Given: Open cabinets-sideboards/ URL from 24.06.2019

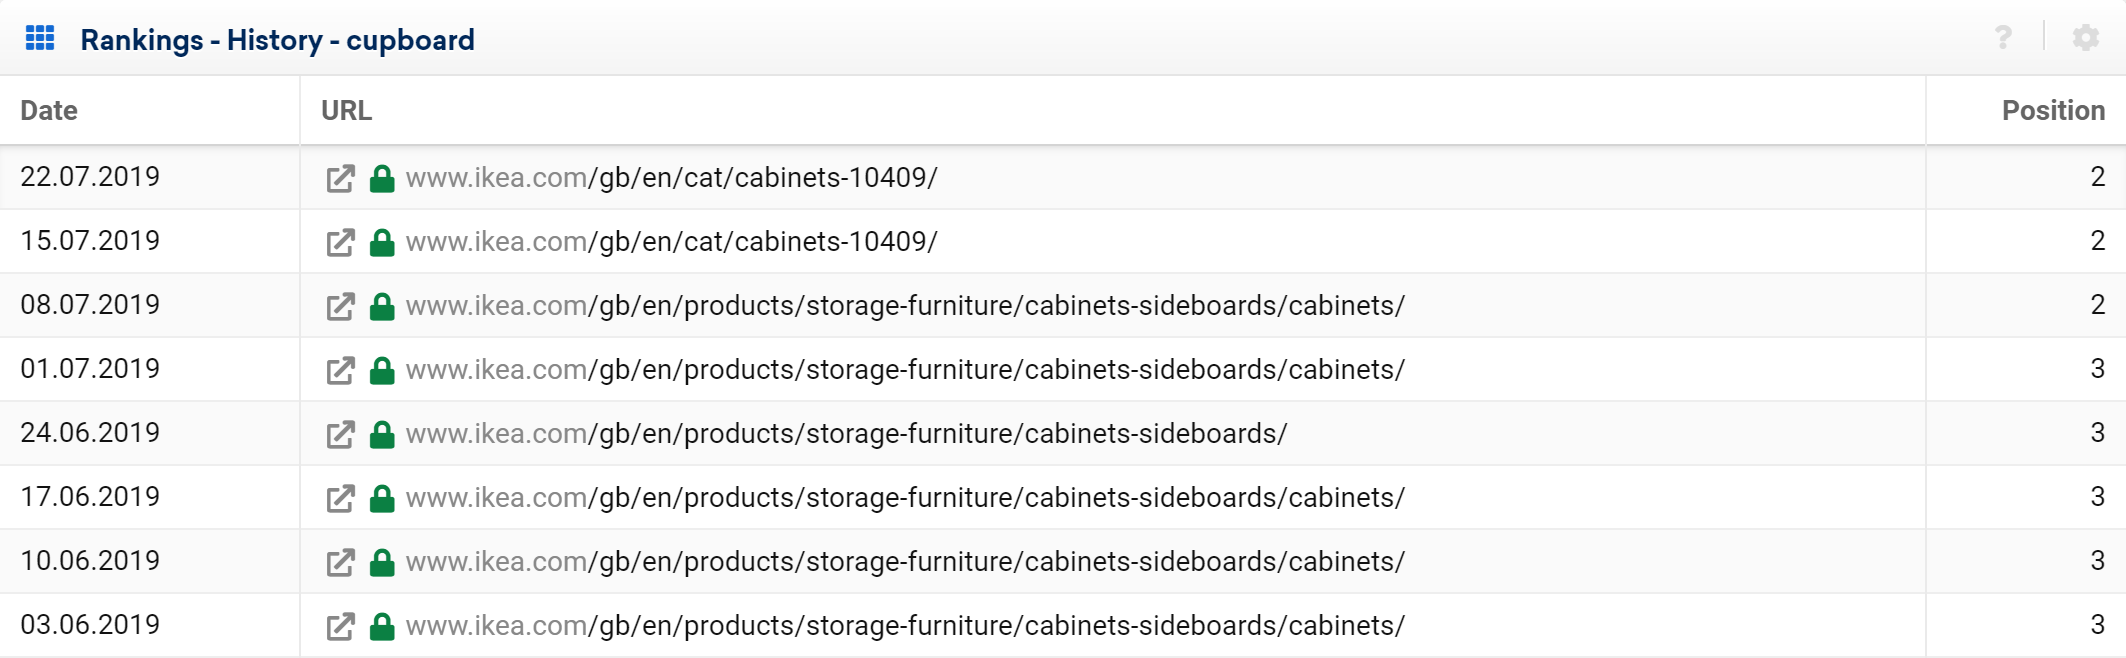Looking at the screenshot, I should click(846, 434).
